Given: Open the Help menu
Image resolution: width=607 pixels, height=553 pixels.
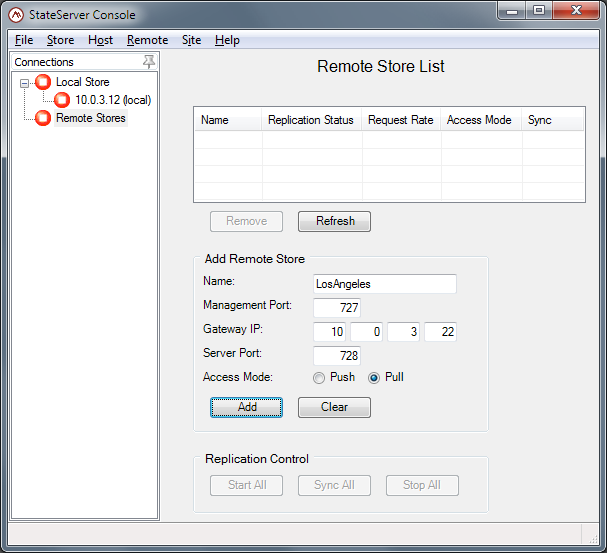Looking at the screenshot, I should point(227,40).
